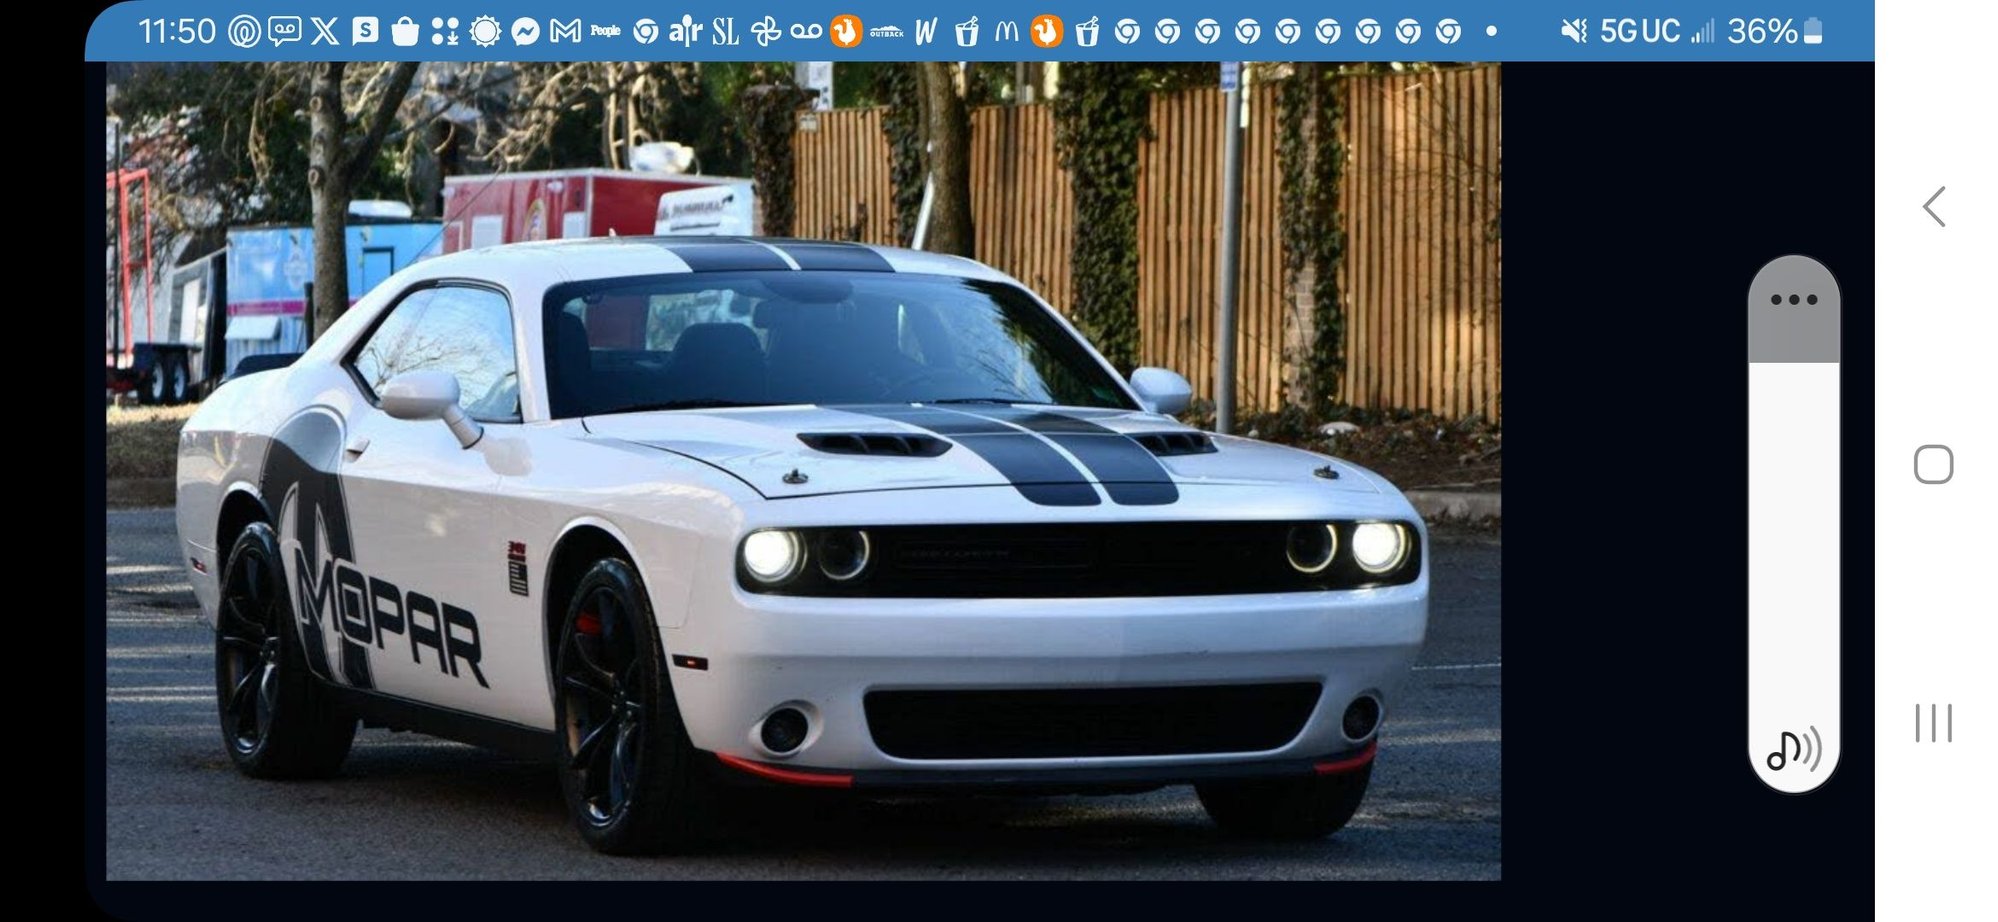Screen dimensions: 1998x922
Task: Open the sun weather notification icon
Action: 485,32
